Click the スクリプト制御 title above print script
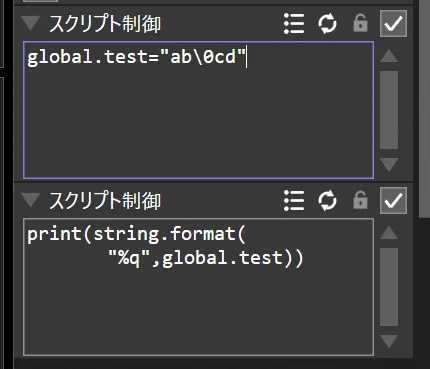430x369 pixels. [x=105, y=201]
